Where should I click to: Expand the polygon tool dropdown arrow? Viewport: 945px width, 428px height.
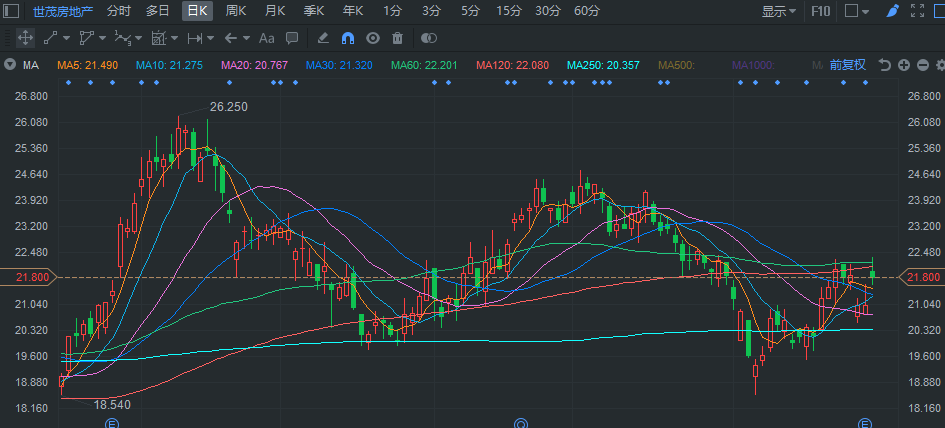pyautogui.click(x=102, y=39)
